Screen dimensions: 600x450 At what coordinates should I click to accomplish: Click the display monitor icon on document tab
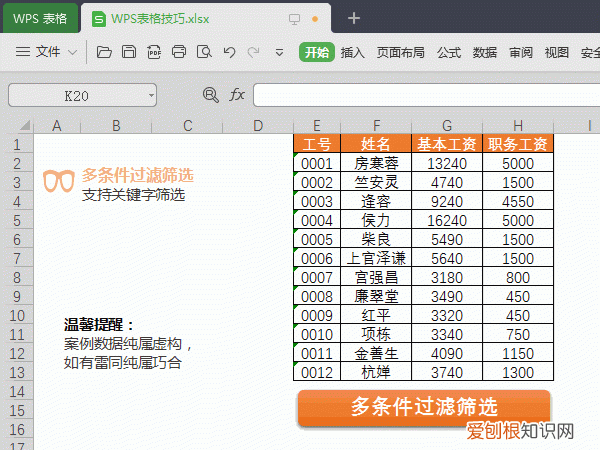[x=294, y=19]
